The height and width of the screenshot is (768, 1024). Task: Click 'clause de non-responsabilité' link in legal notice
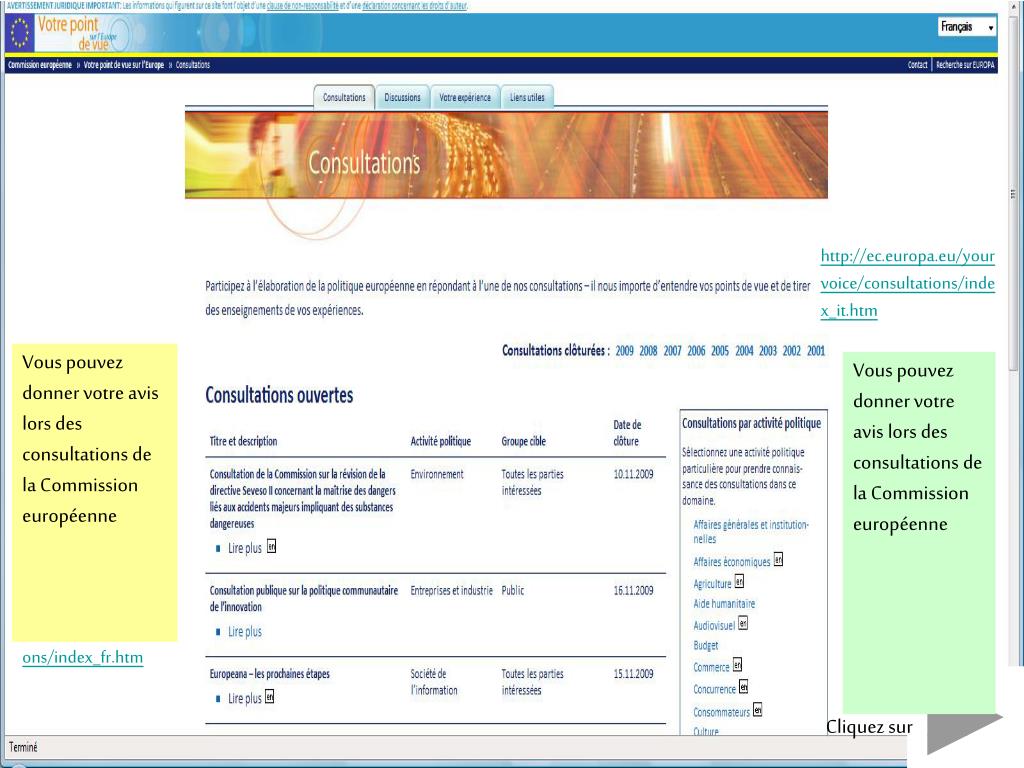(x=302, y=5)
